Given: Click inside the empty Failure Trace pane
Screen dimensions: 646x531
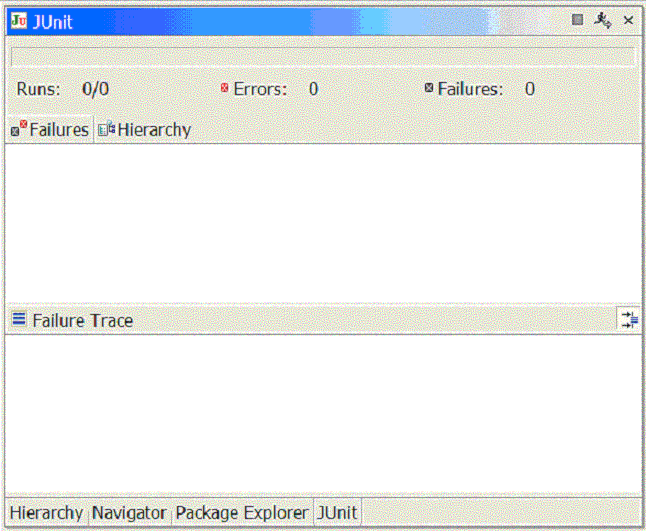Looking at the screenshot, I should click(x=322, y=412).
